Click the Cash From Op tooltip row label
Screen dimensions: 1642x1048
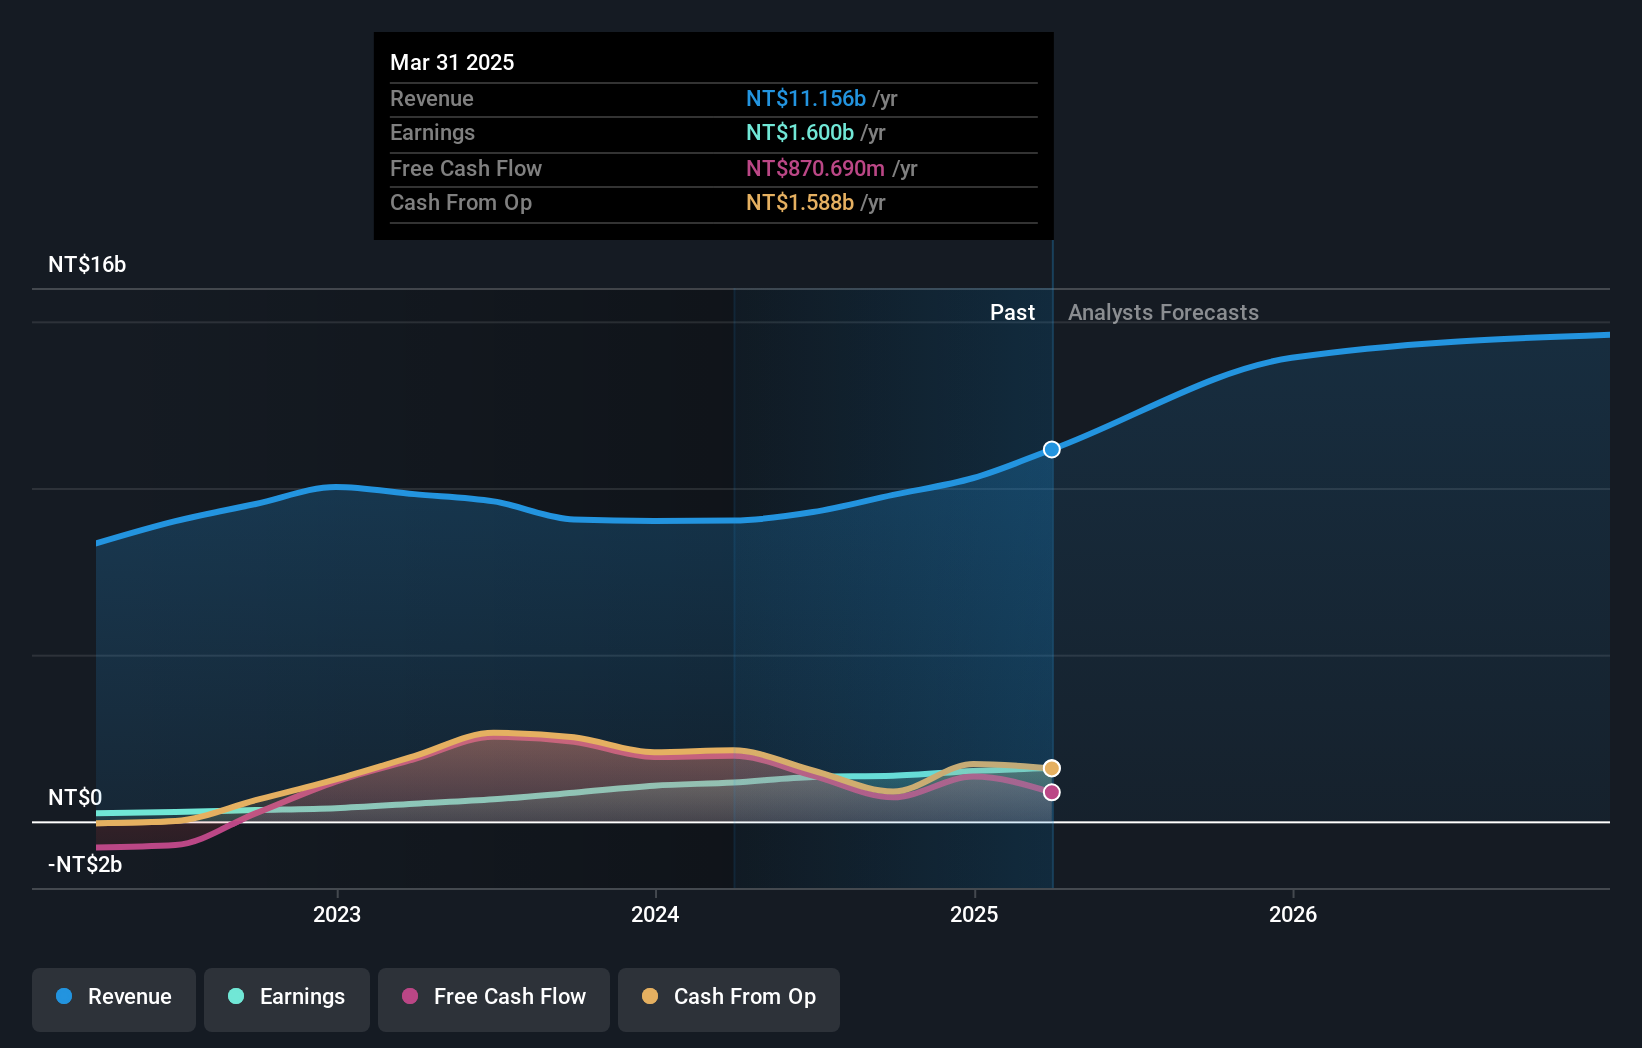pyautogui.click(x=461, y=202)
